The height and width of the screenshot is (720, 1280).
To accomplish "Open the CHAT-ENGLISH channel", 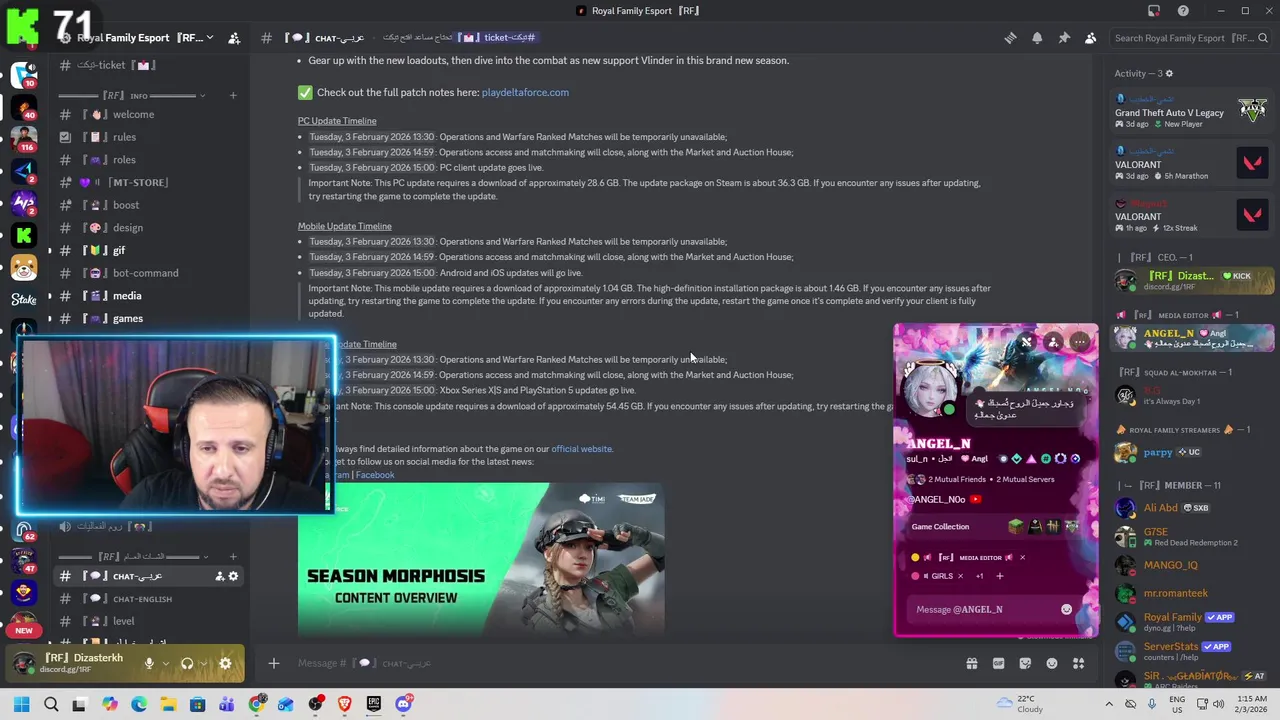I will (151, 599).
